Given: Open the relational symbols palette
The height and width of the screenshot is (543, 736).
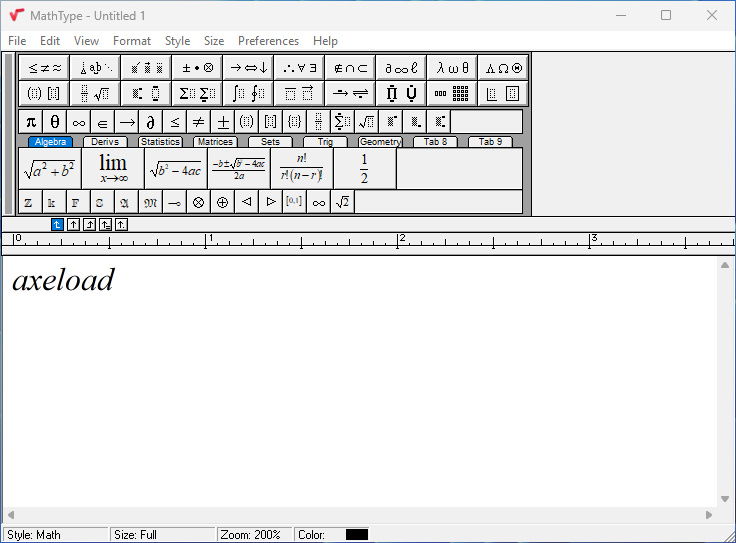Looking at the screenshot, I should (x=44, y=68).
